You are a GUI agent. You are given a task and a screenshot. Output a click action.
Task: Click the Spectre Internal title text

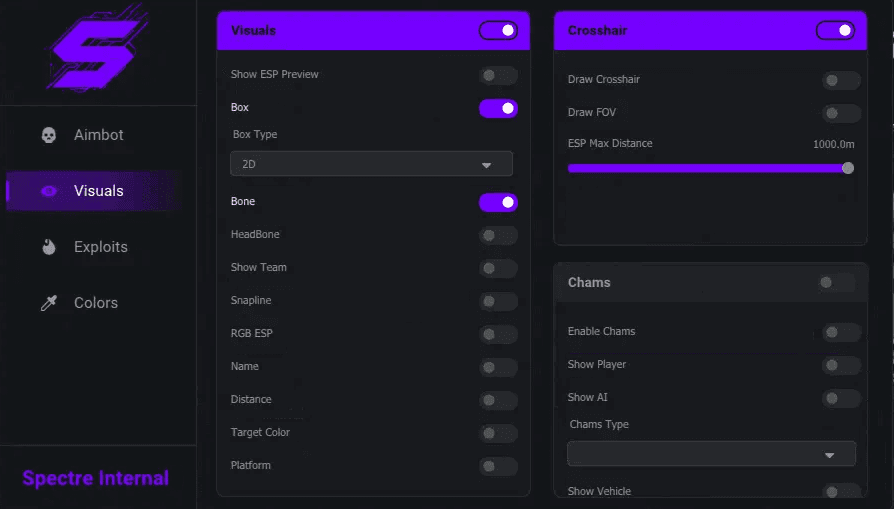pos(95,478)
